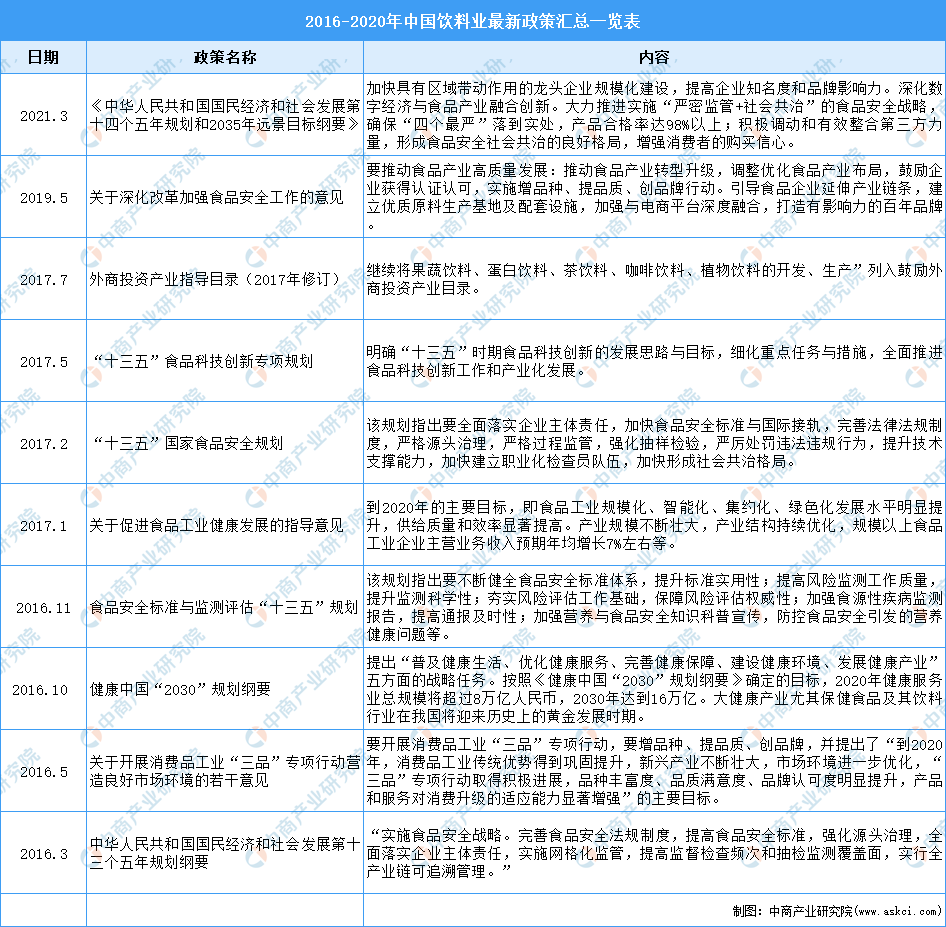
Task: Click content text beginning "继续将果蔬饮料、蛋白饮料"
Action: click(654, 280)
